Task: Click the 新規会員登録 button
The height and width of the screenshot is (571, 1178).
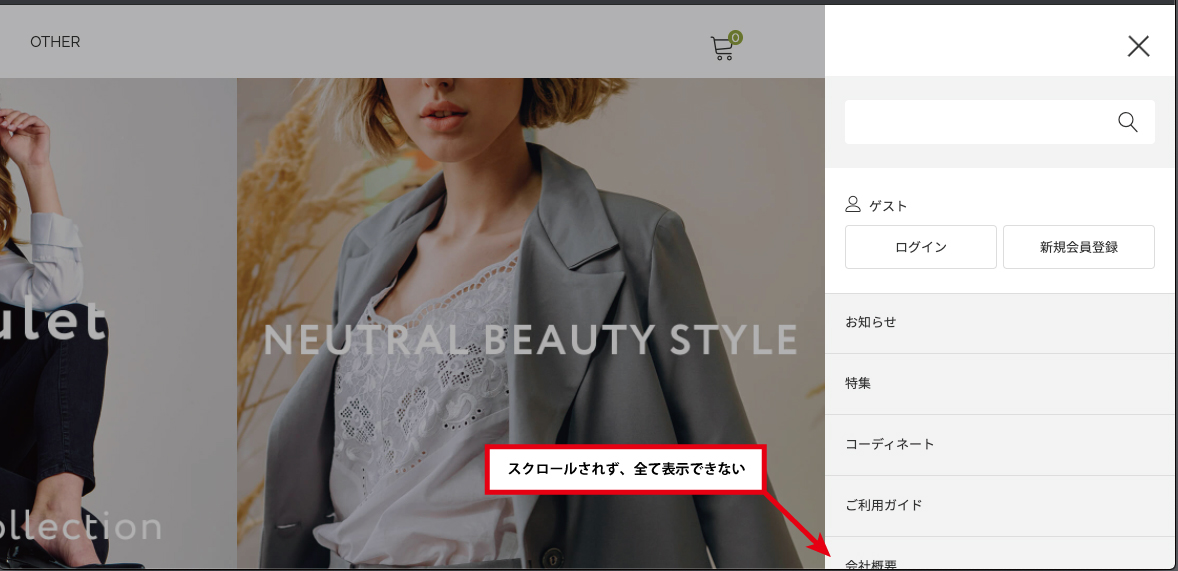Action: pos(1078,246)
